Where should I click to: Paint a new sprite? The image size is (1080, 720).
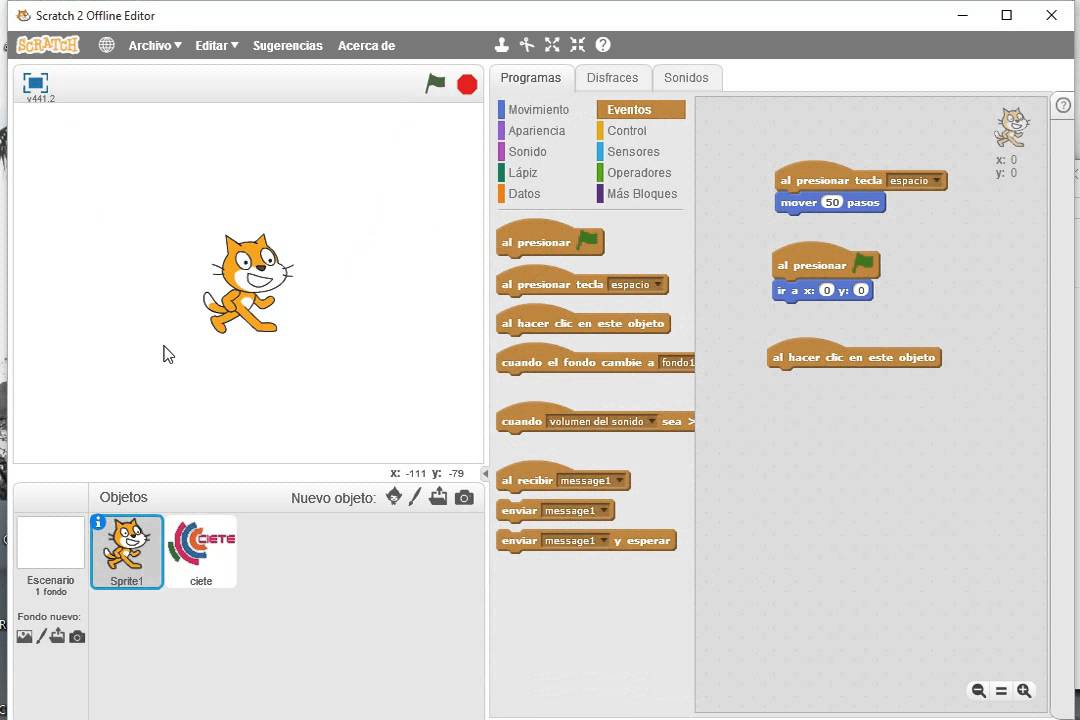point(415,497)
